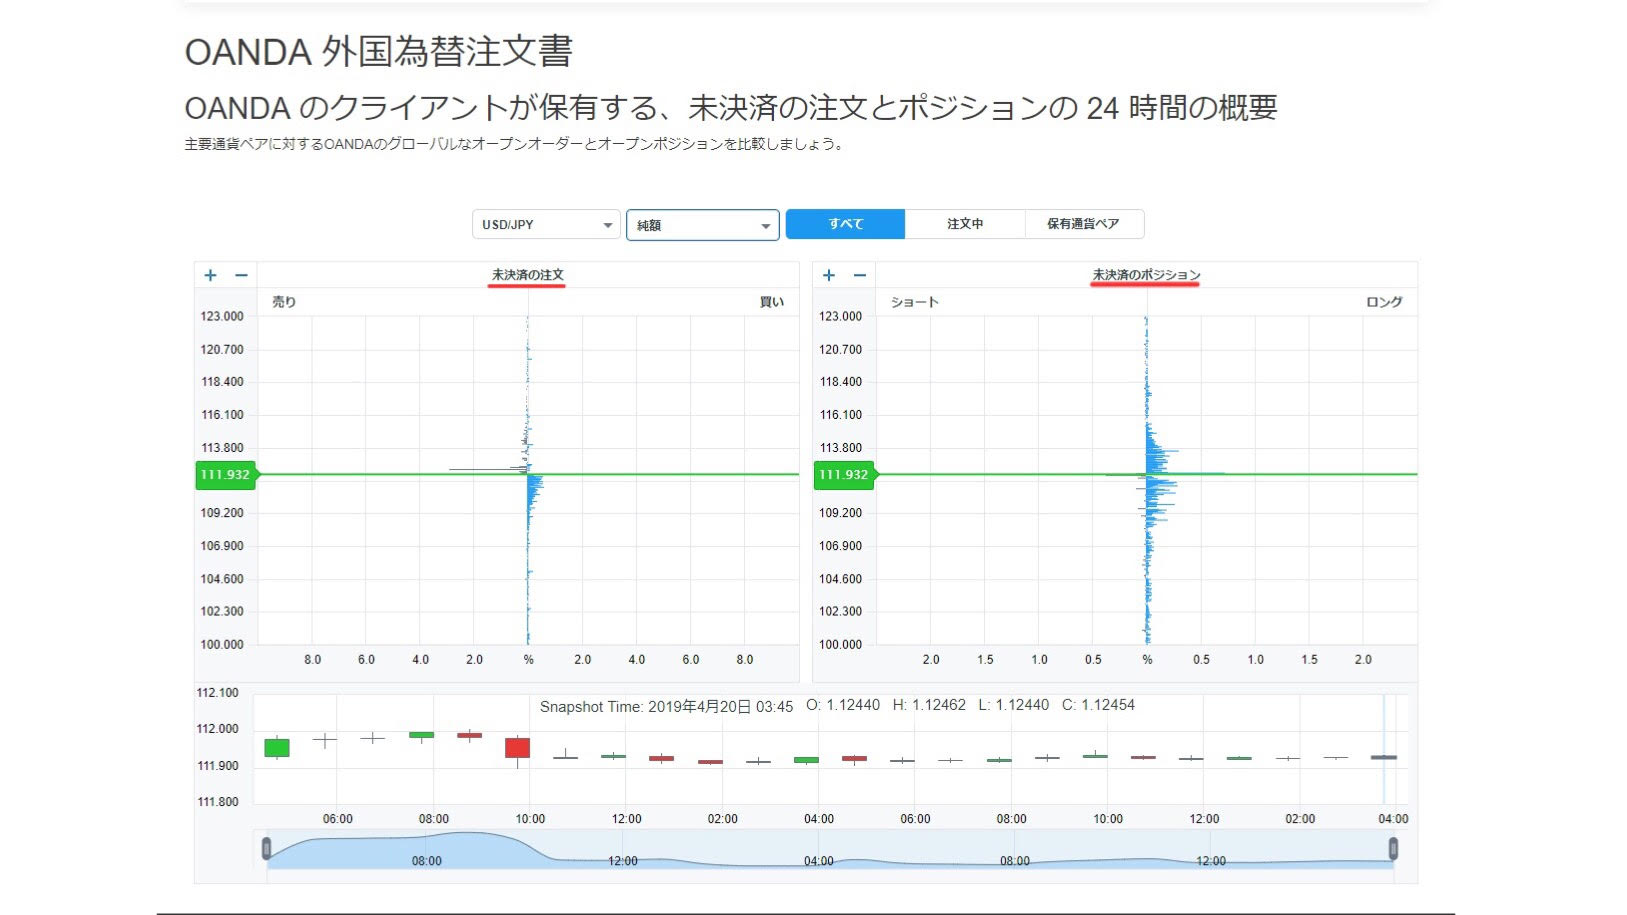Zoom out on the 未決済のポジション chart
This screenshot has width=1627, height=915.
(860, 275)
